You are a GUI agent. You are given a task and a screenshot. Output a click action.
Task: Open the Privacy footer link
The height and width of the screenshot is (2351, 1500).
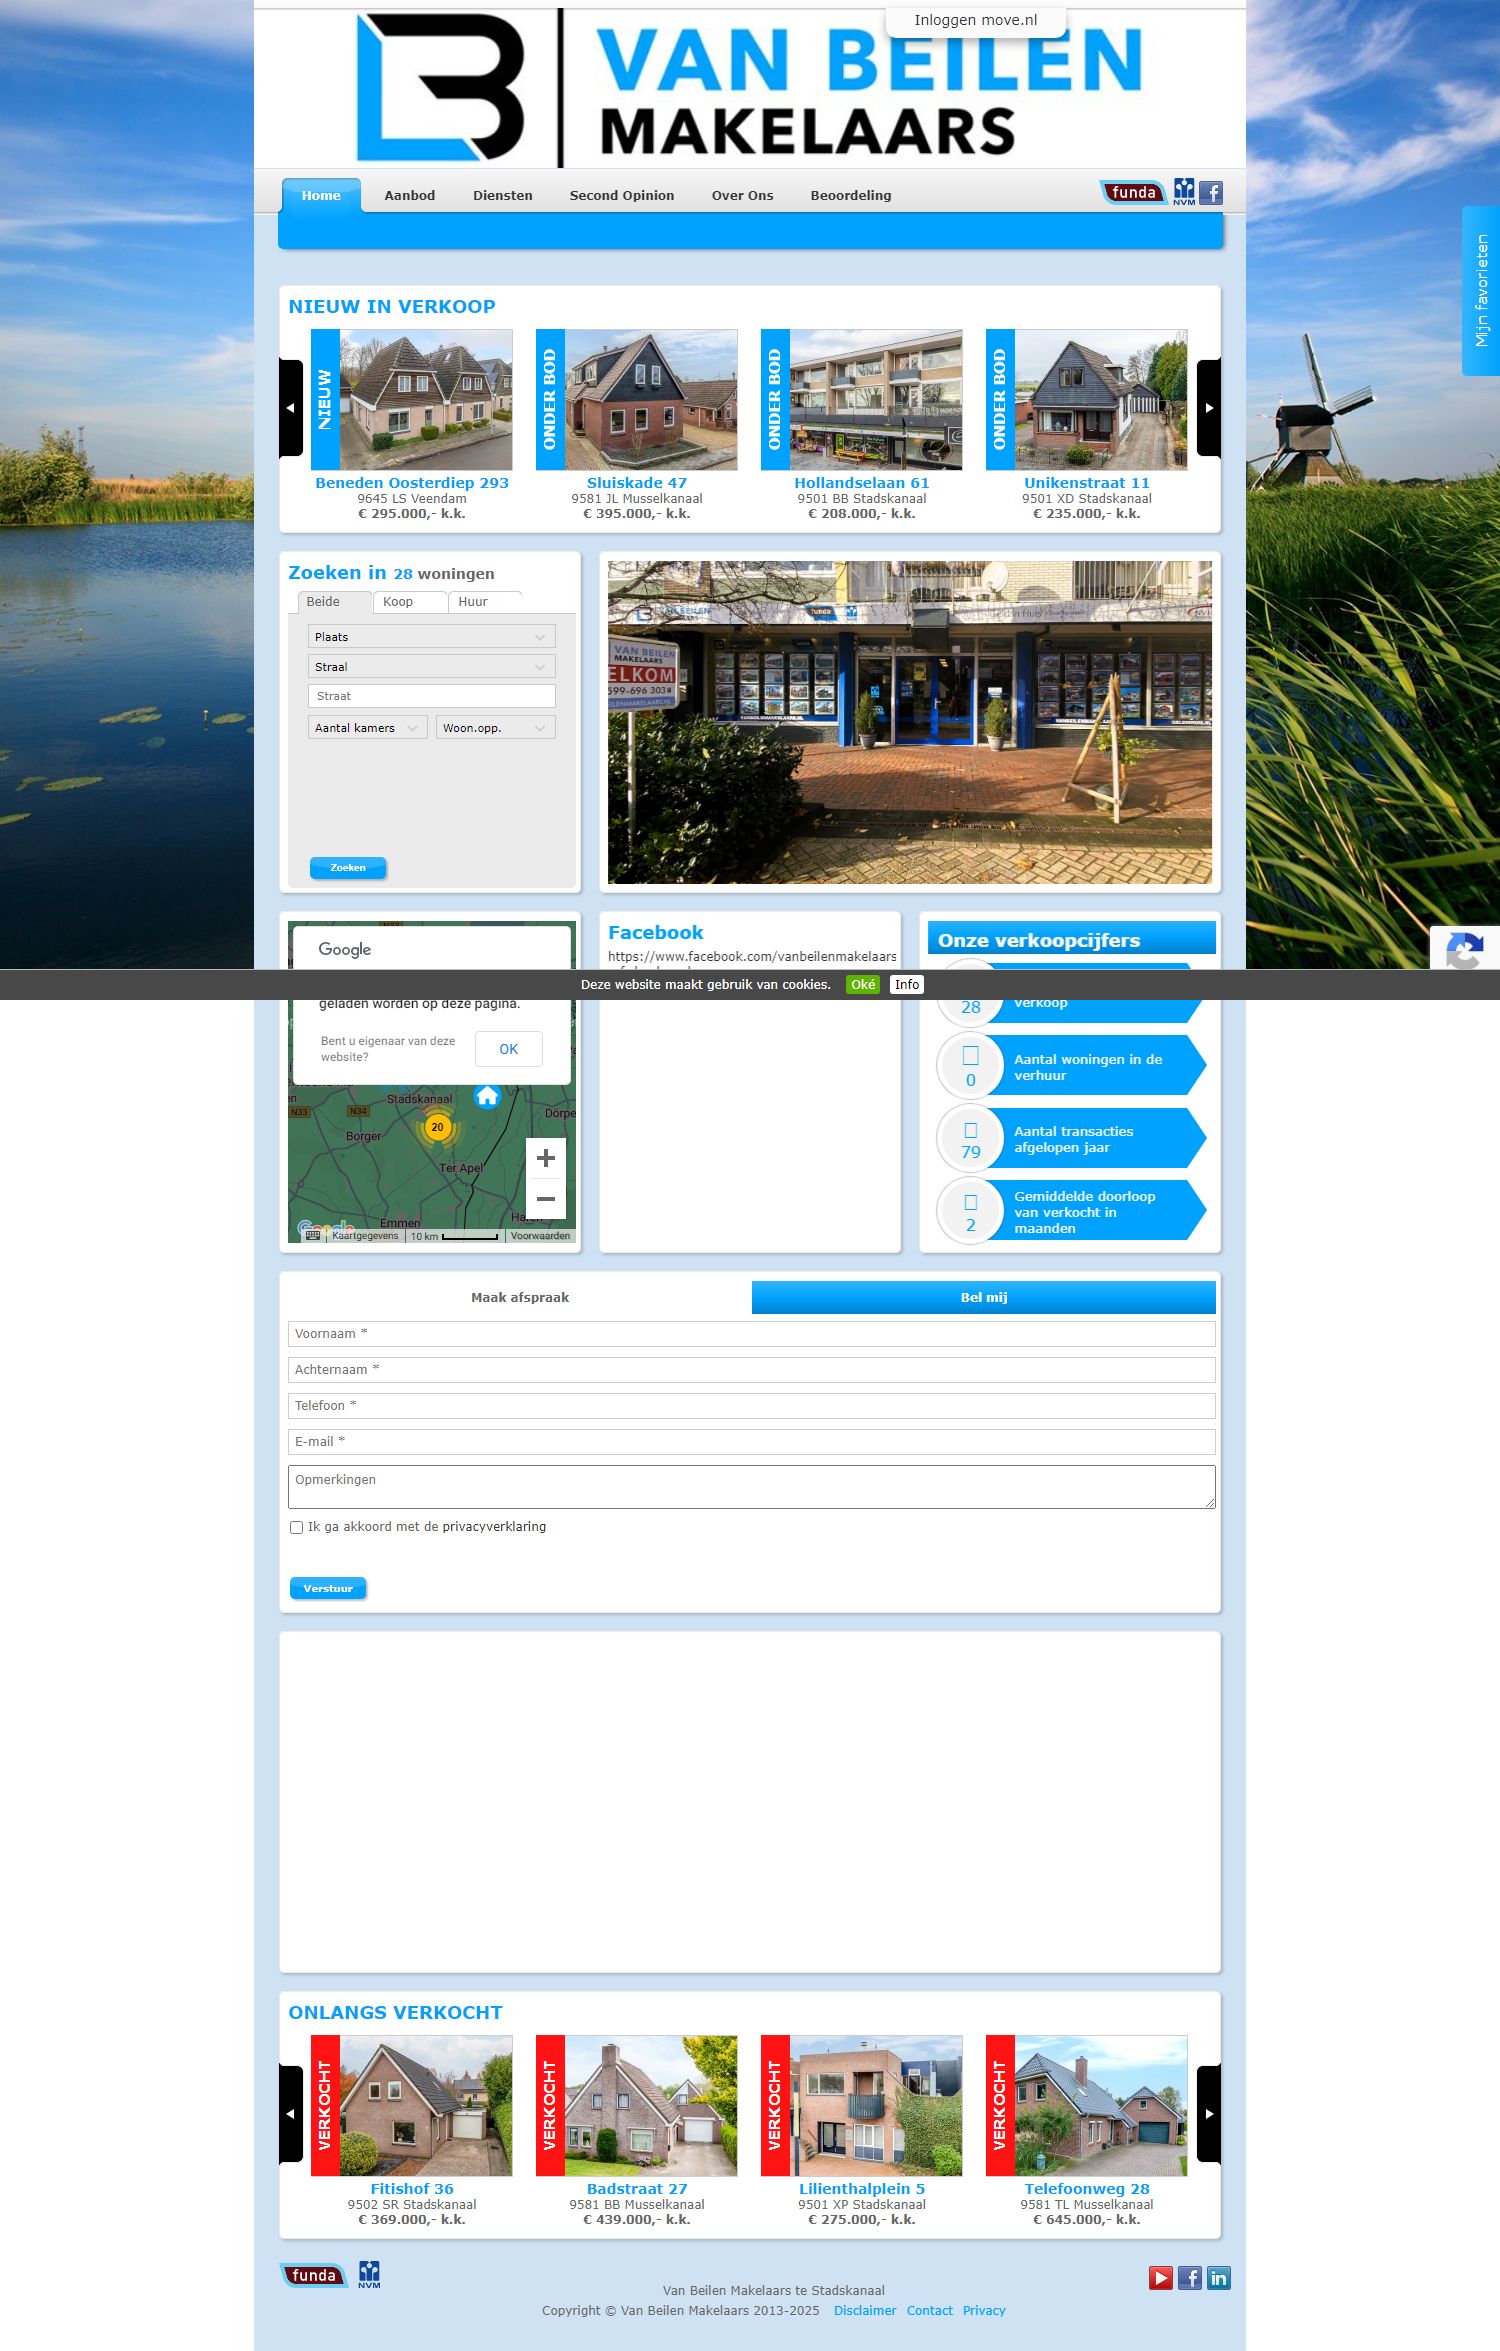click(x=984, y=2310)
